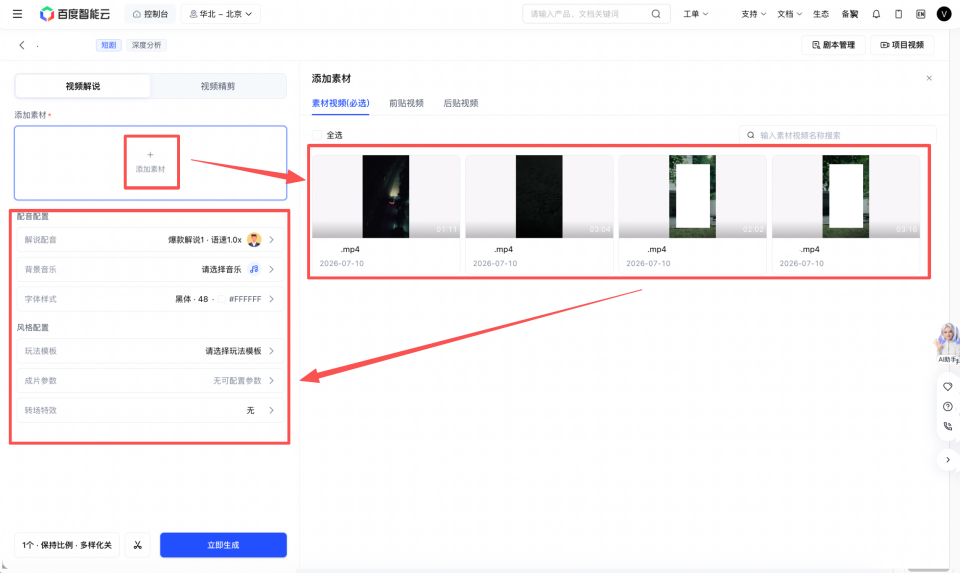Click the scissors trim icon button

click(138, 545)
